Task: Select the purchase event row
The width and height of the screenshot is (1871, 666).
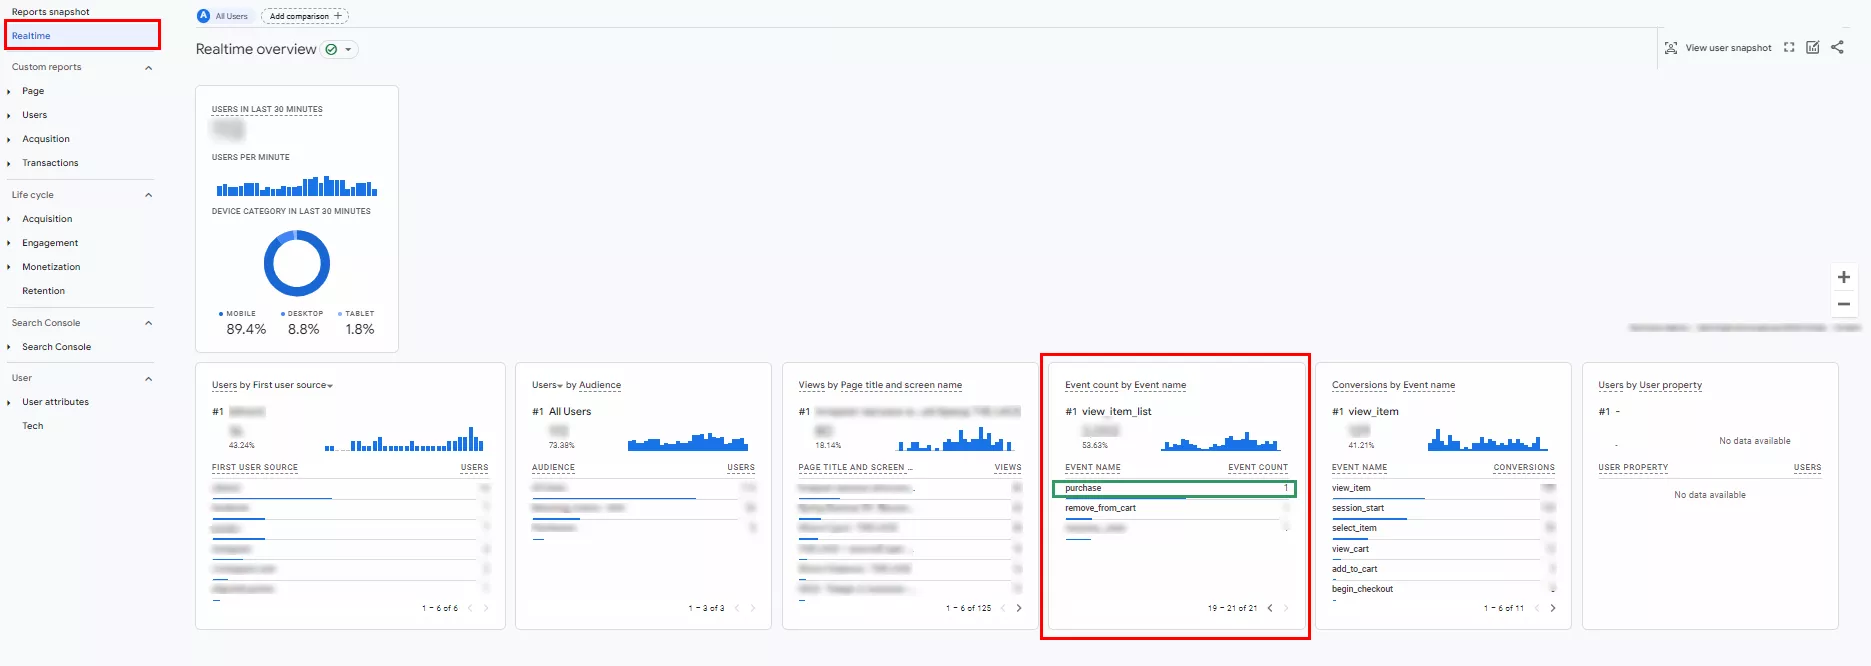Action: click(x=1174, y=488)
